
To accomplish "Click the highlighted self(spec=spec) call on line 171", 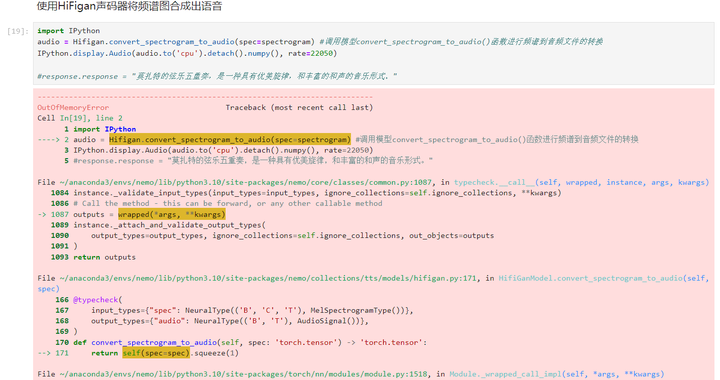I will pos(156,353).
